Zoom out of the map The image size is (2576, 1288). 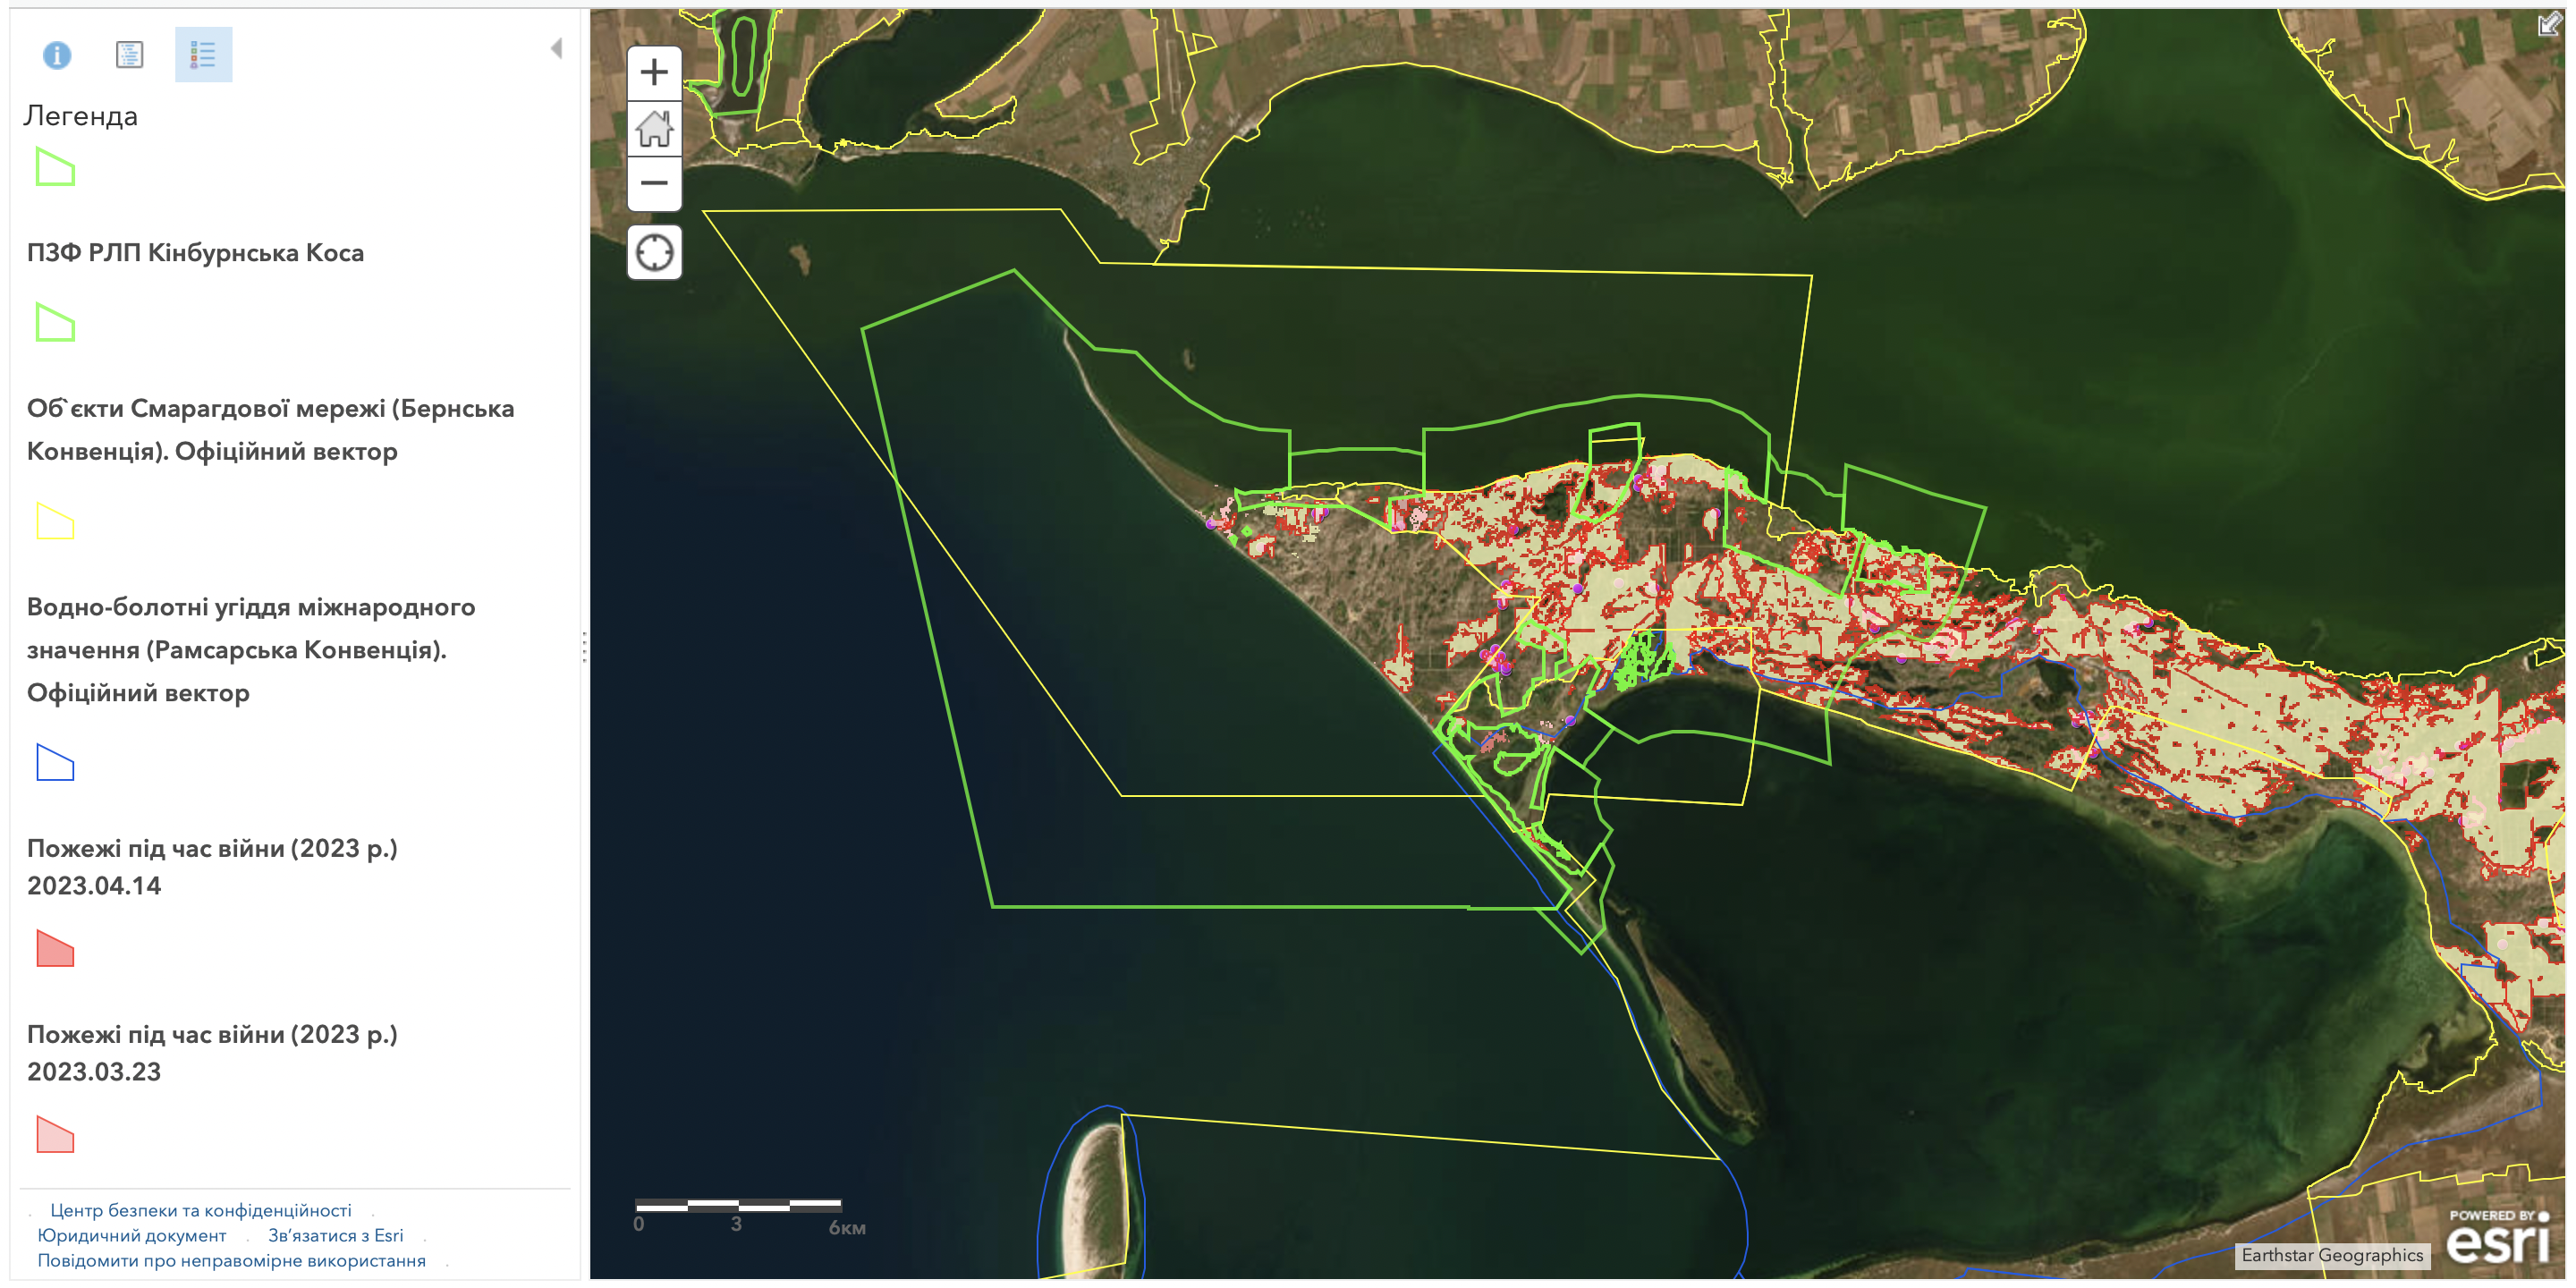(x=654, y=183)
